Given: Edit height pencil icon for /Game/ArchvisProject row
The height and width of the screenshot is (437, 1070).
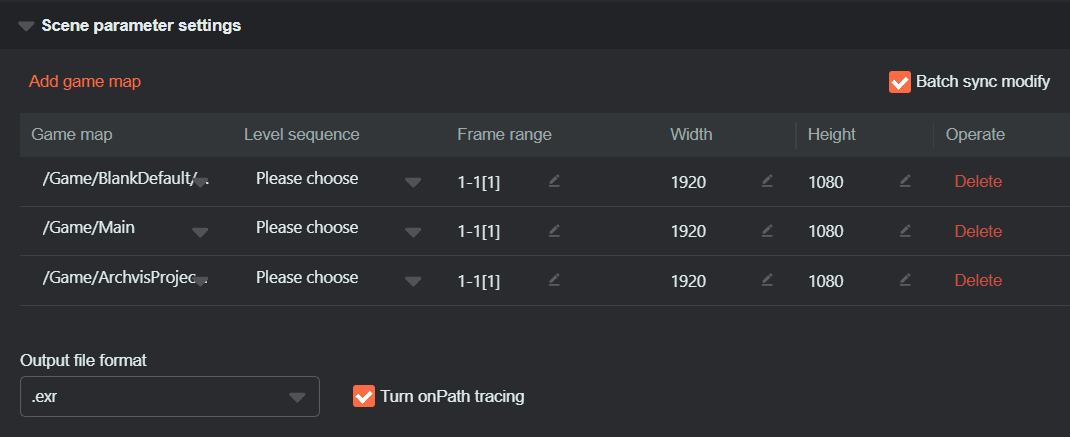Looking at the screenshot, I should coord(905,280).
